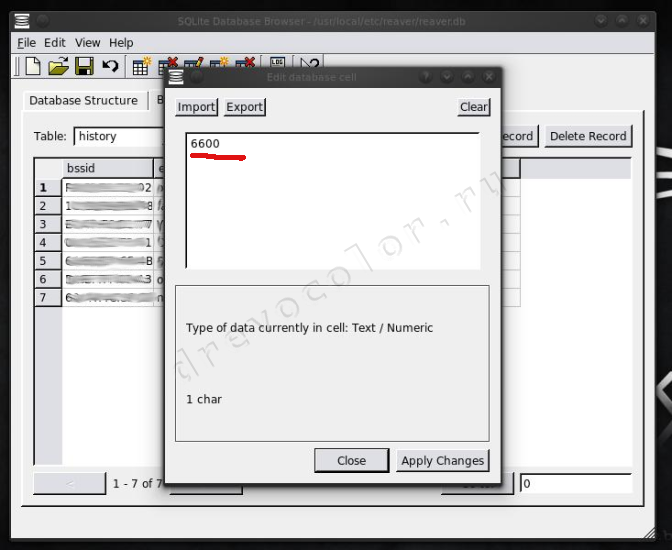Click the 'Table:' label
Image resolution: width=672 pixels, height=550 pixels.
coord(50,136)
